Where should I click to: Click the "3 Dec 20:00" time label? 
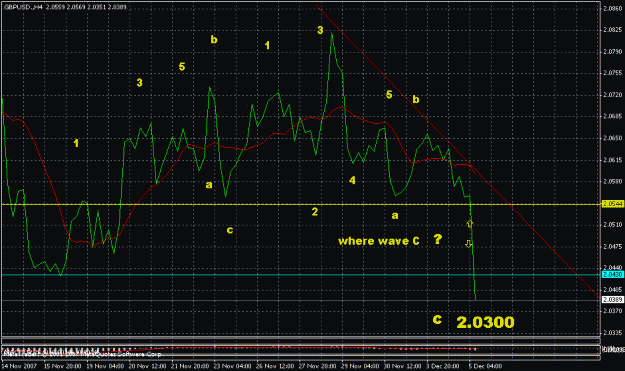pyautogui.click(x=443, y=366)
